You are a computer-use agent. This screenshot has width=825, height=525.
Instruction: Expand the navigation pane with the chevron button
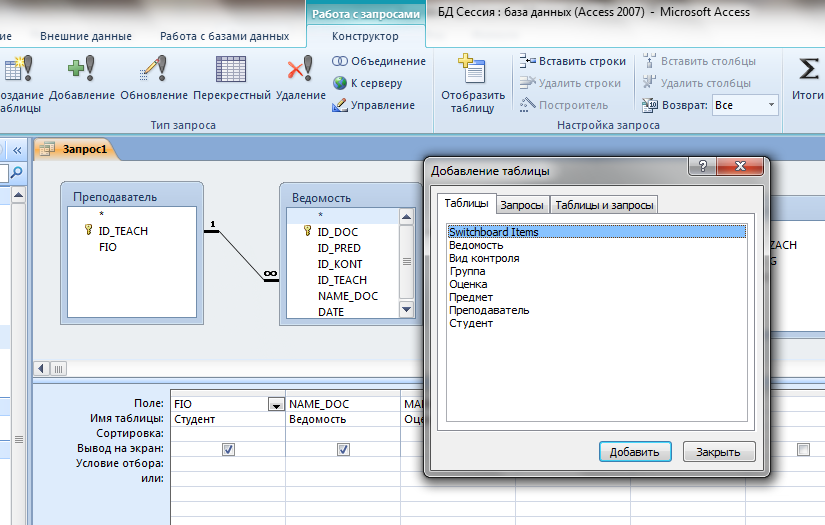coord(16,149)
